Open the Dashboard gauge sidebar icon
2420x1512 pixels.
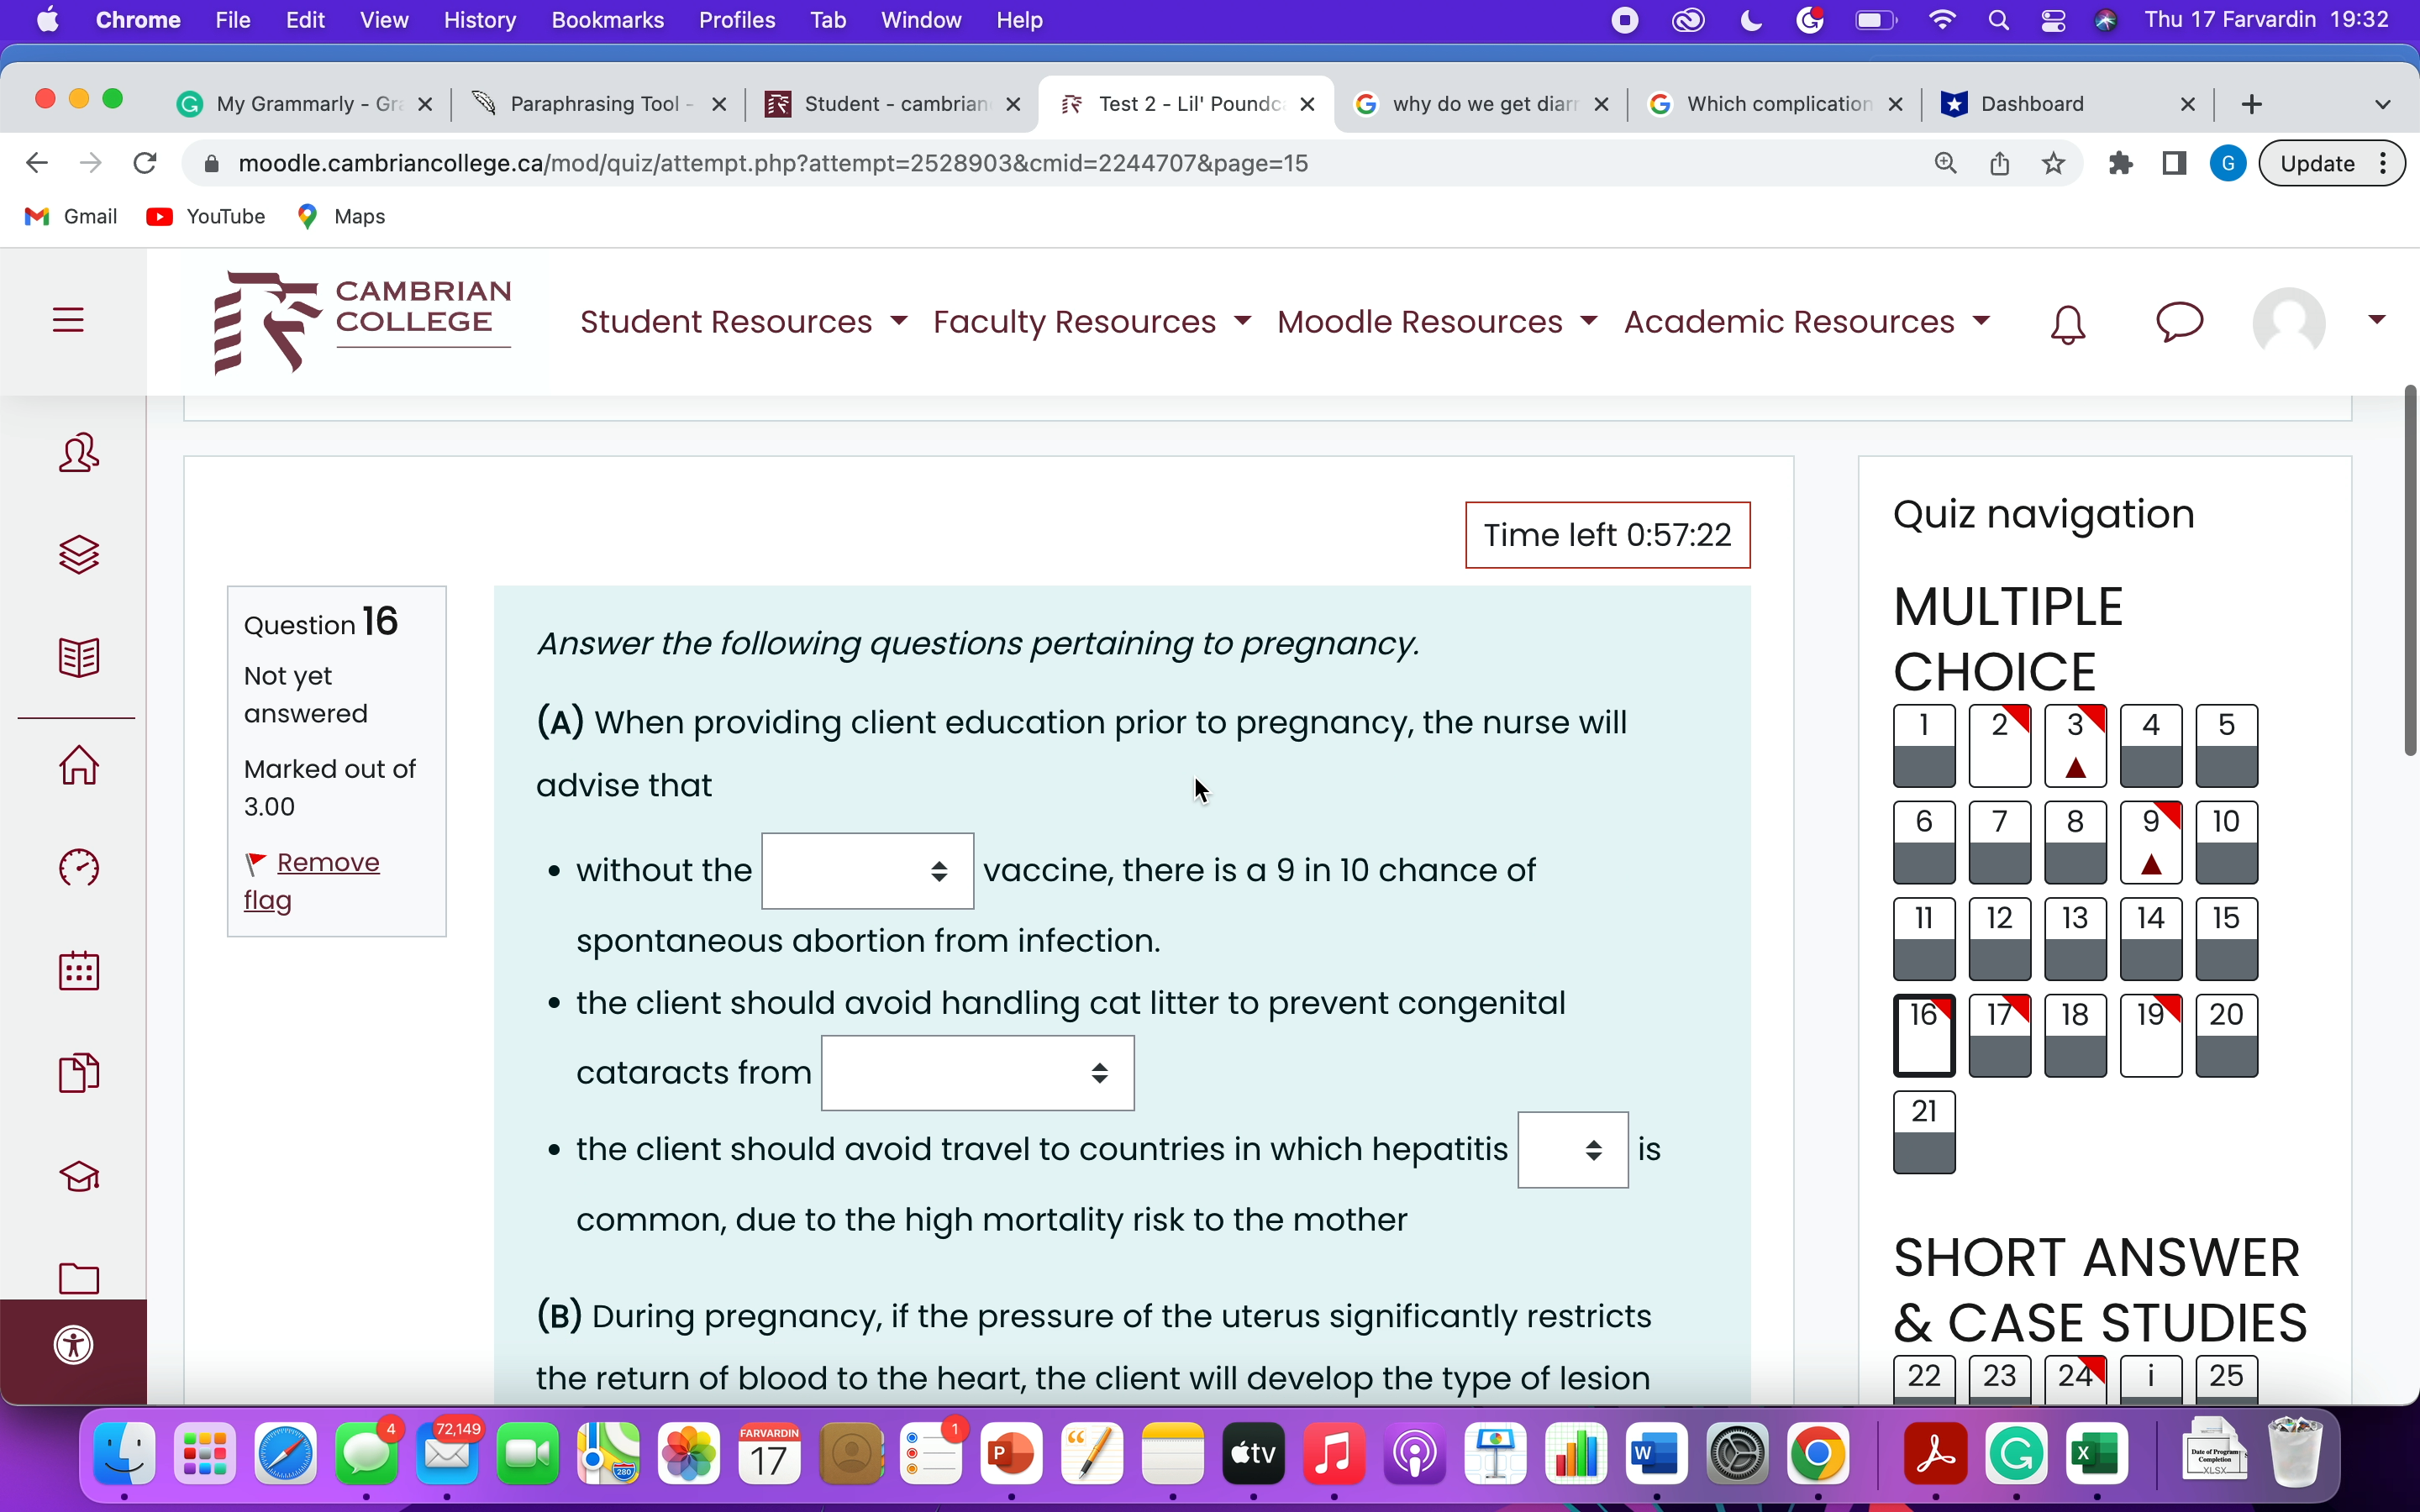click(x=79, y=868)
